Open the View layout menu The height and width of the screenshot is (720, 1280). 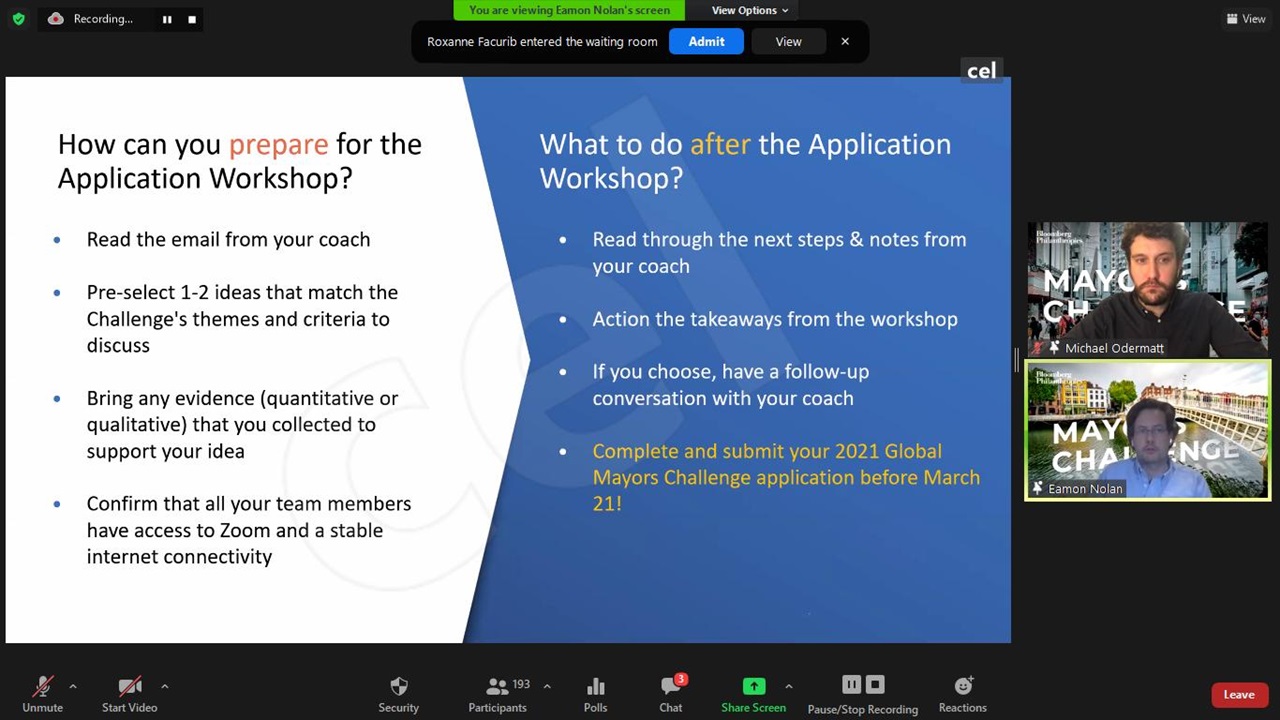click(x=1246, y=19)
